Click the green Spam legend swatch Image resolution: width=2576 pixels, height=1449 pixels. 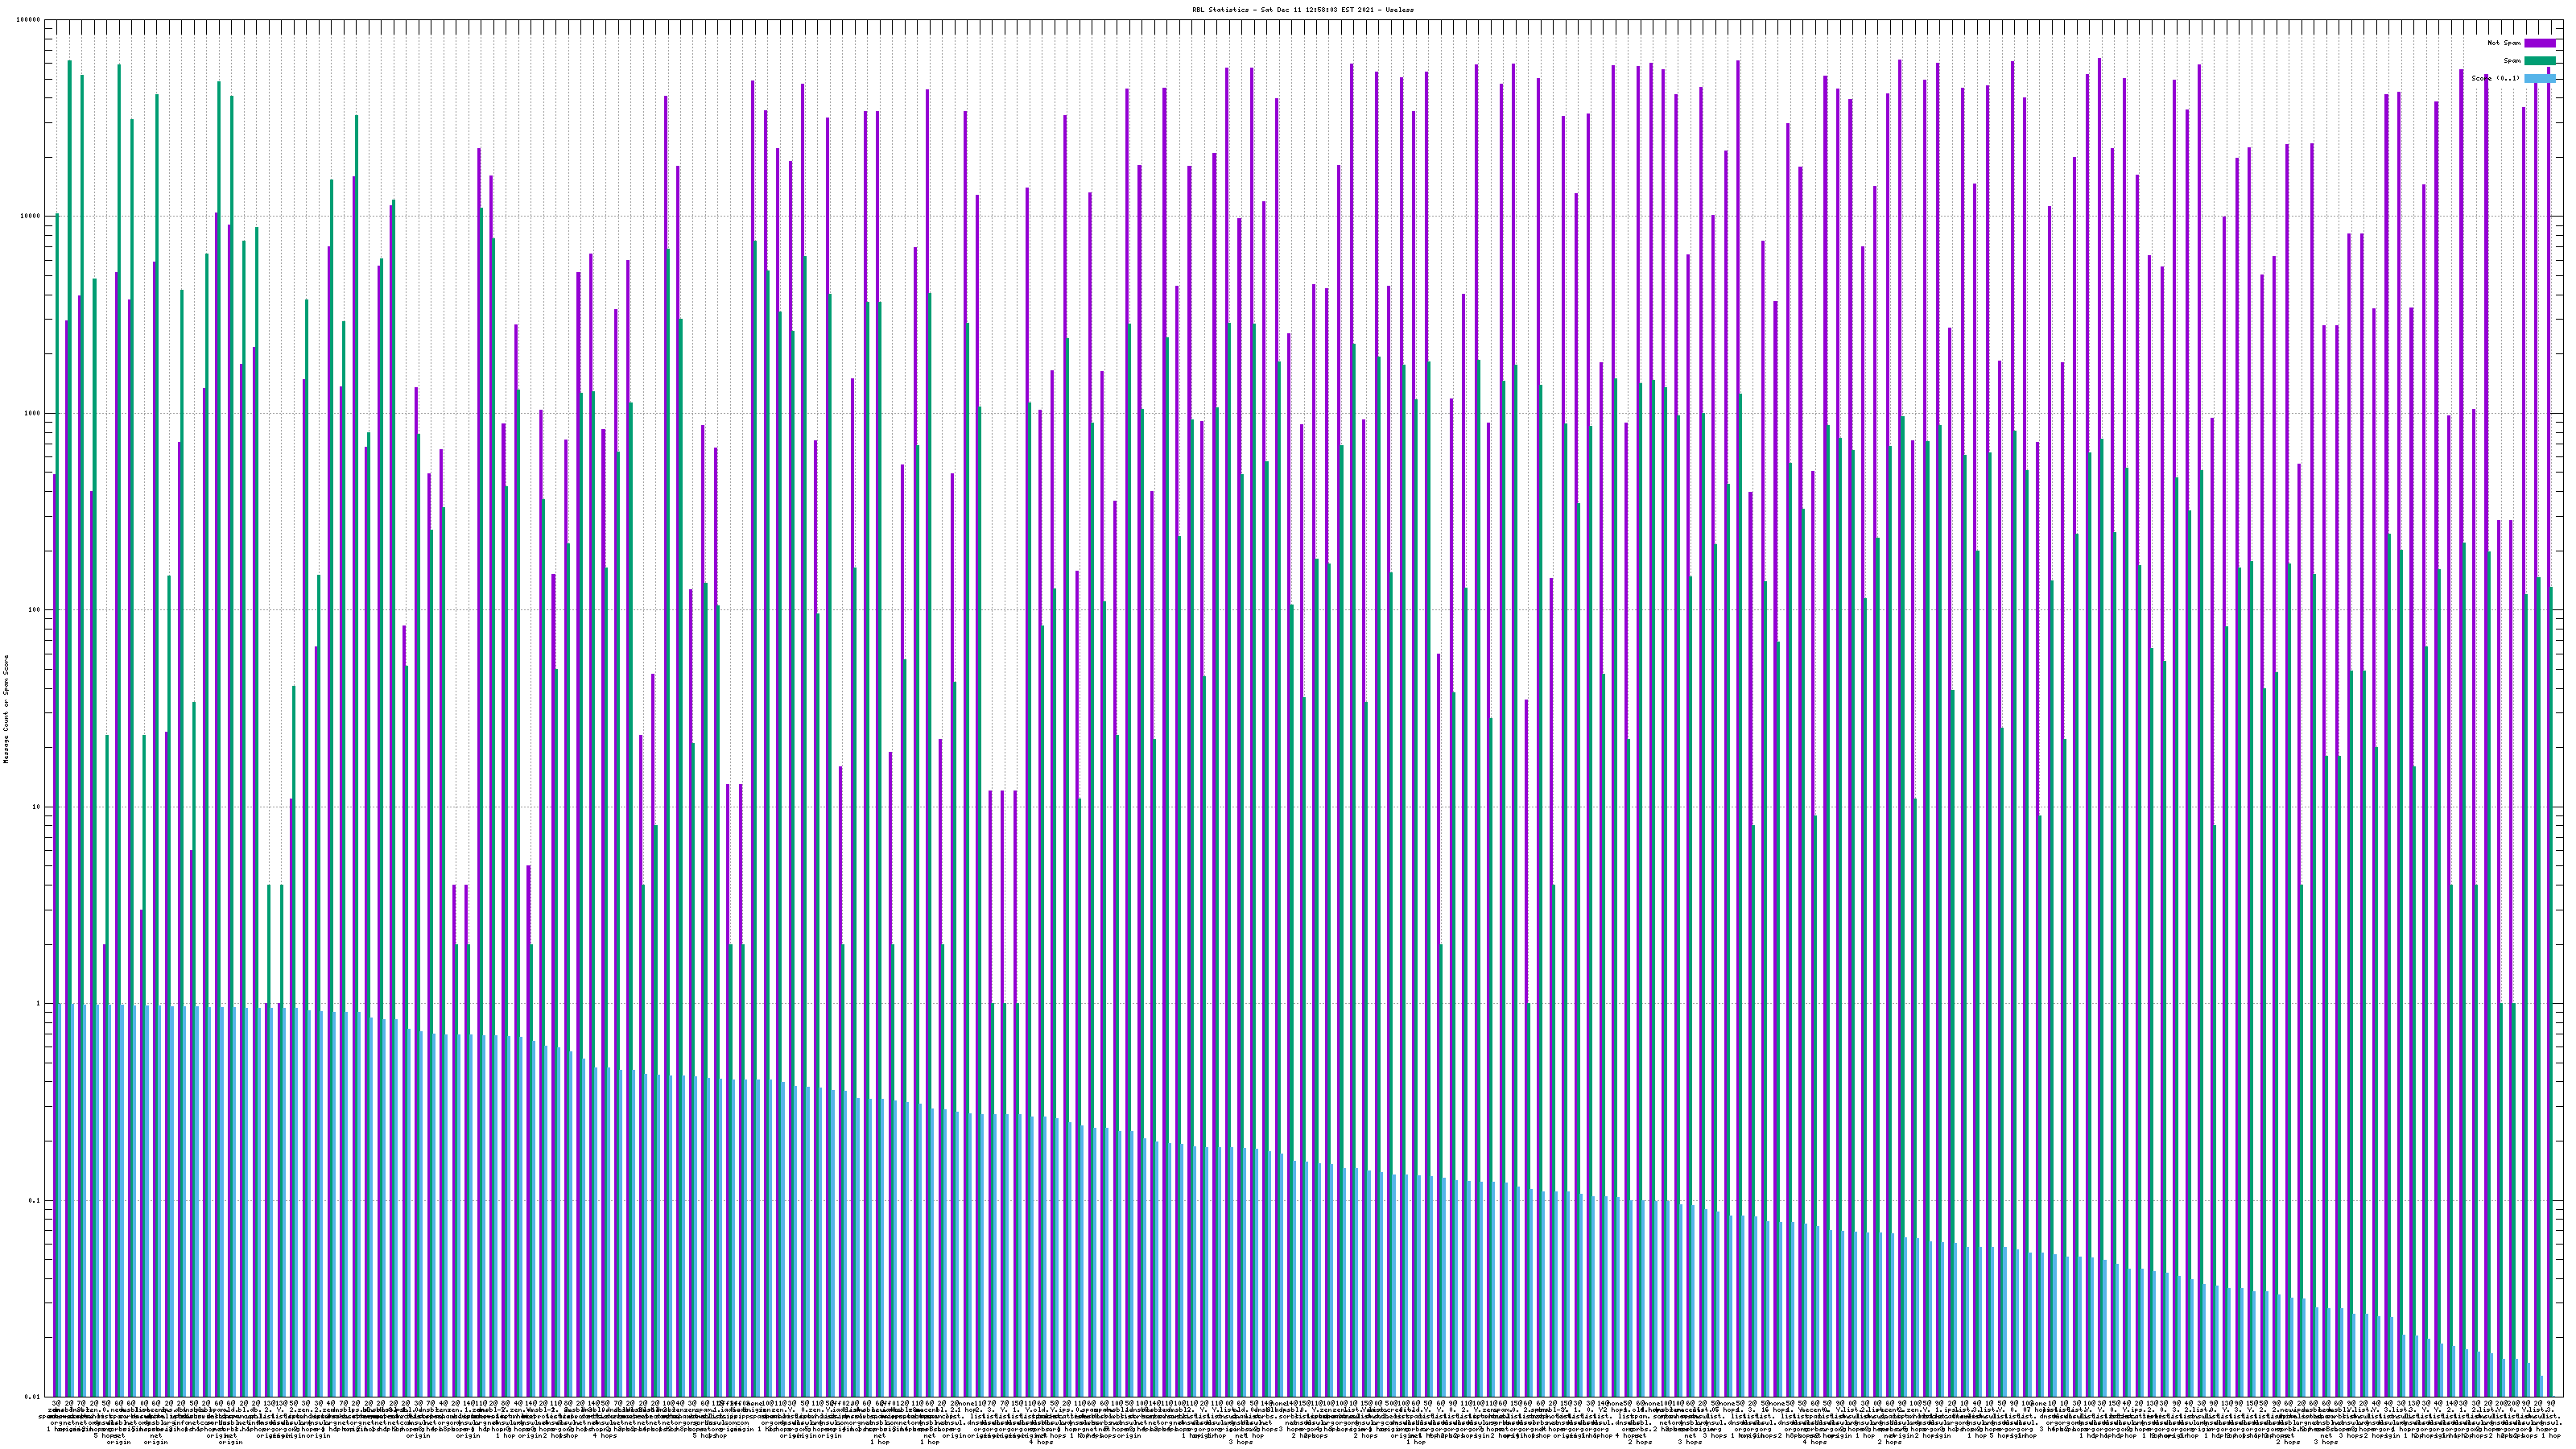(2540, 61)
